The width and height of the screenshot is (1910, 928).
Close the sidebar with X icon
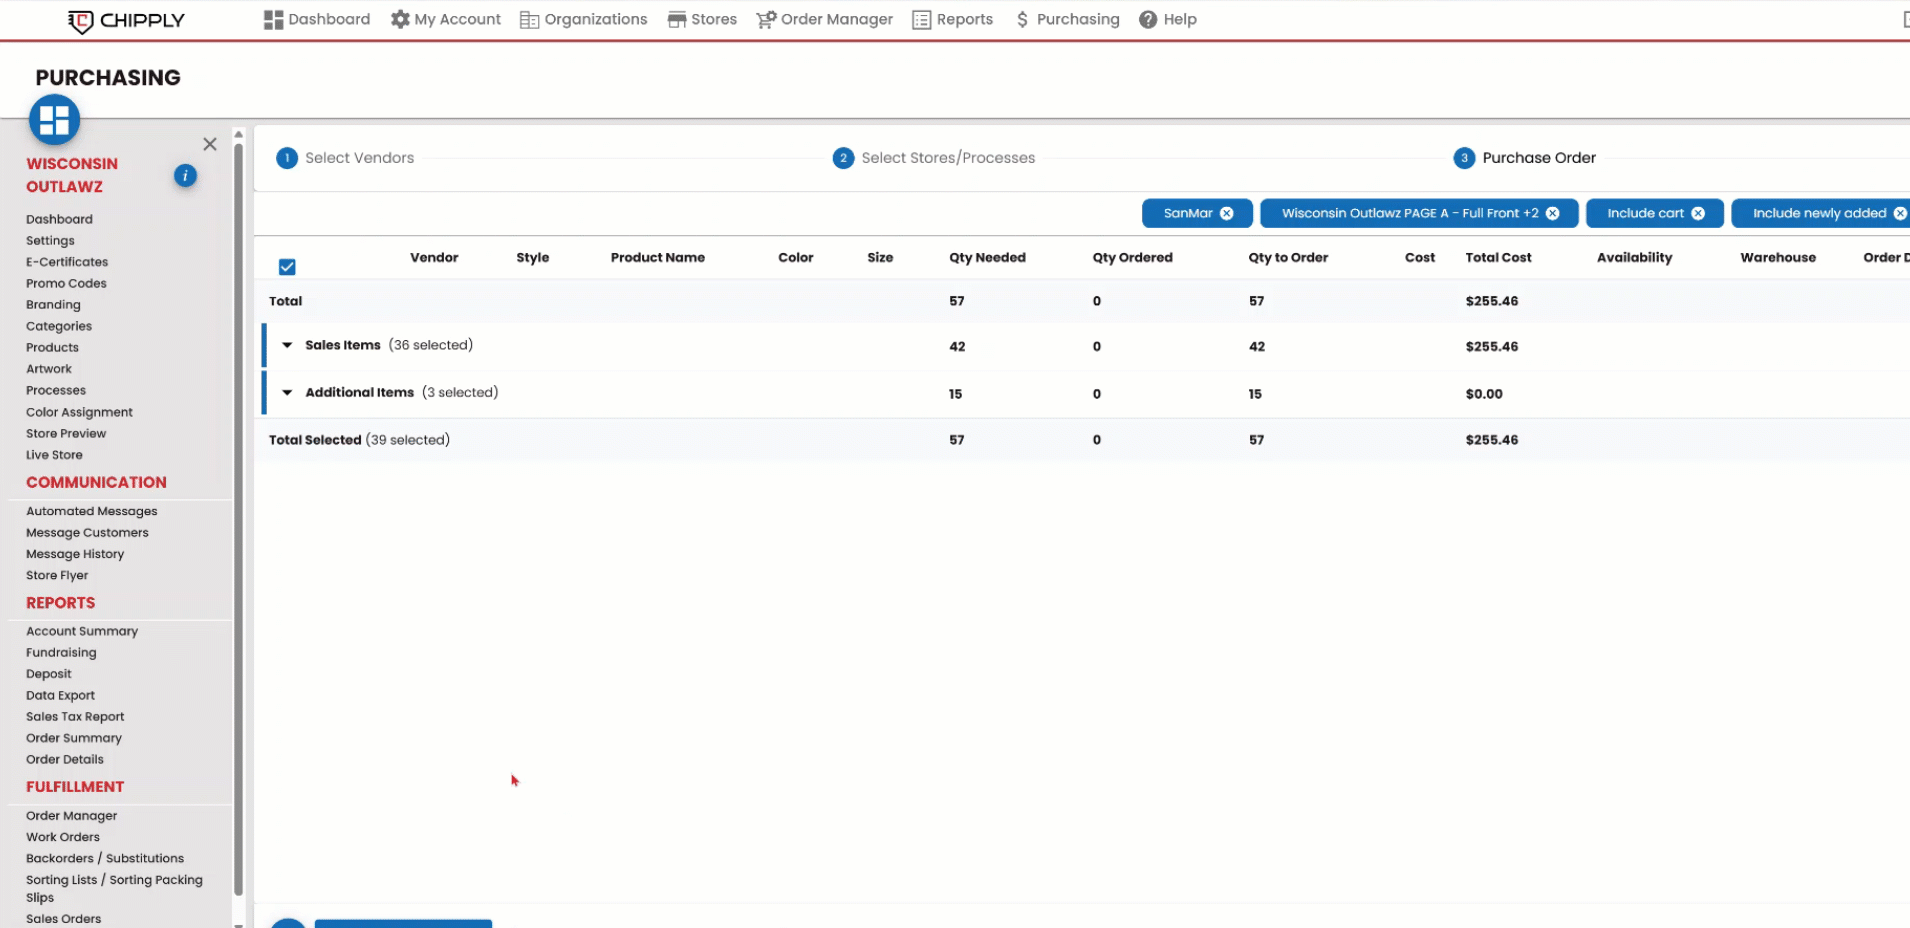click(210, 144)
